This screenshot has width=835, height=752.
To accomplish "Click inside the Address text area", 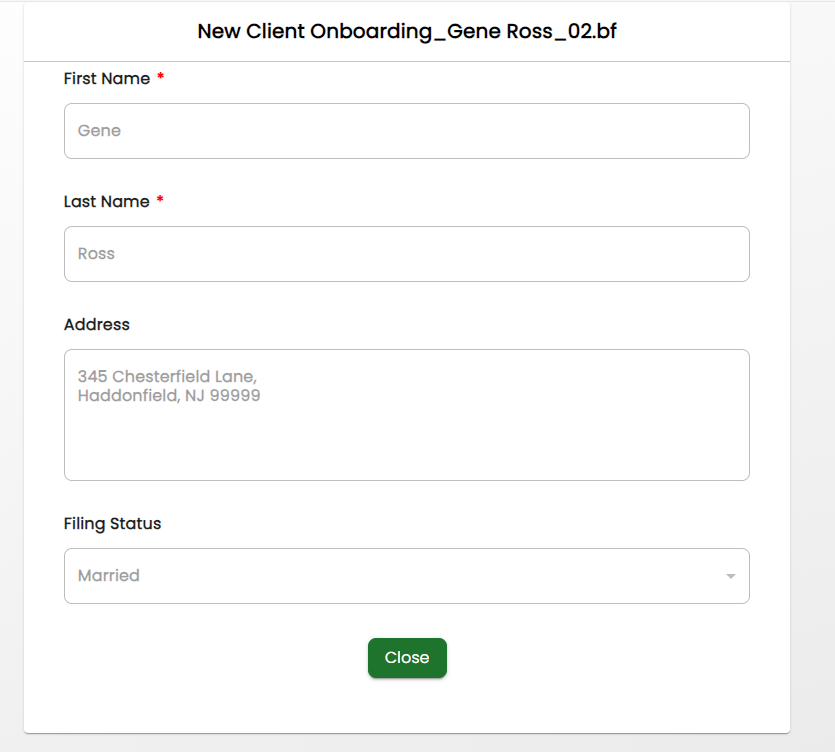I will coord(407,415).
